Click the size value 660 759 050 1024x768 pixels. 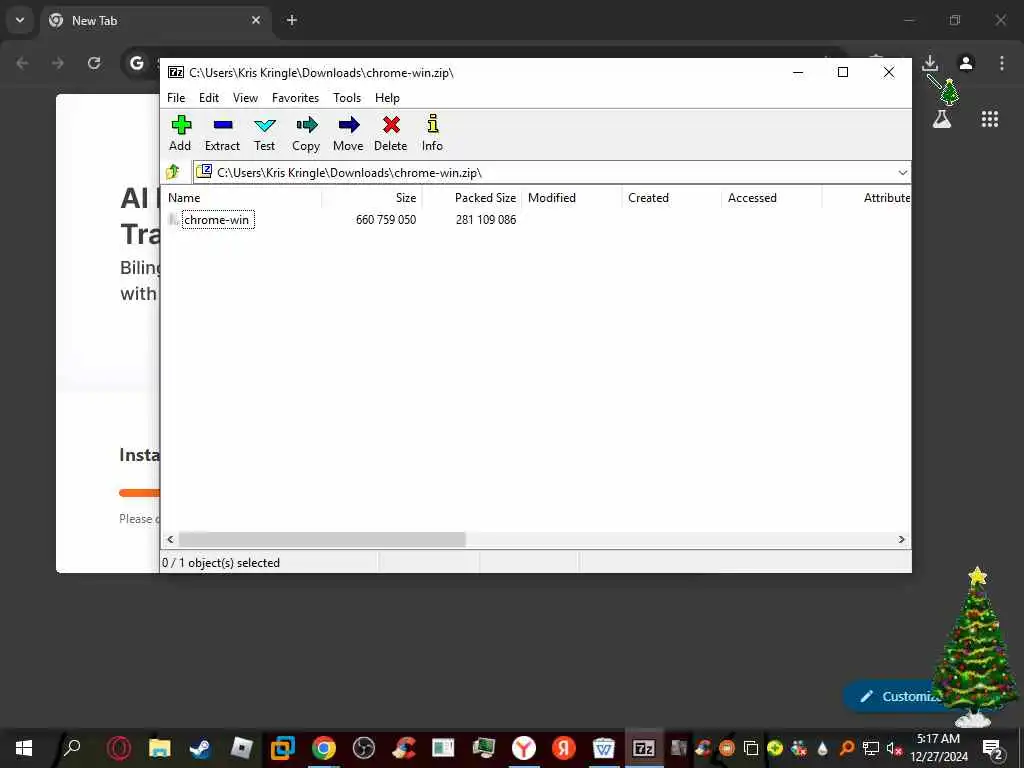coord(385,220)
